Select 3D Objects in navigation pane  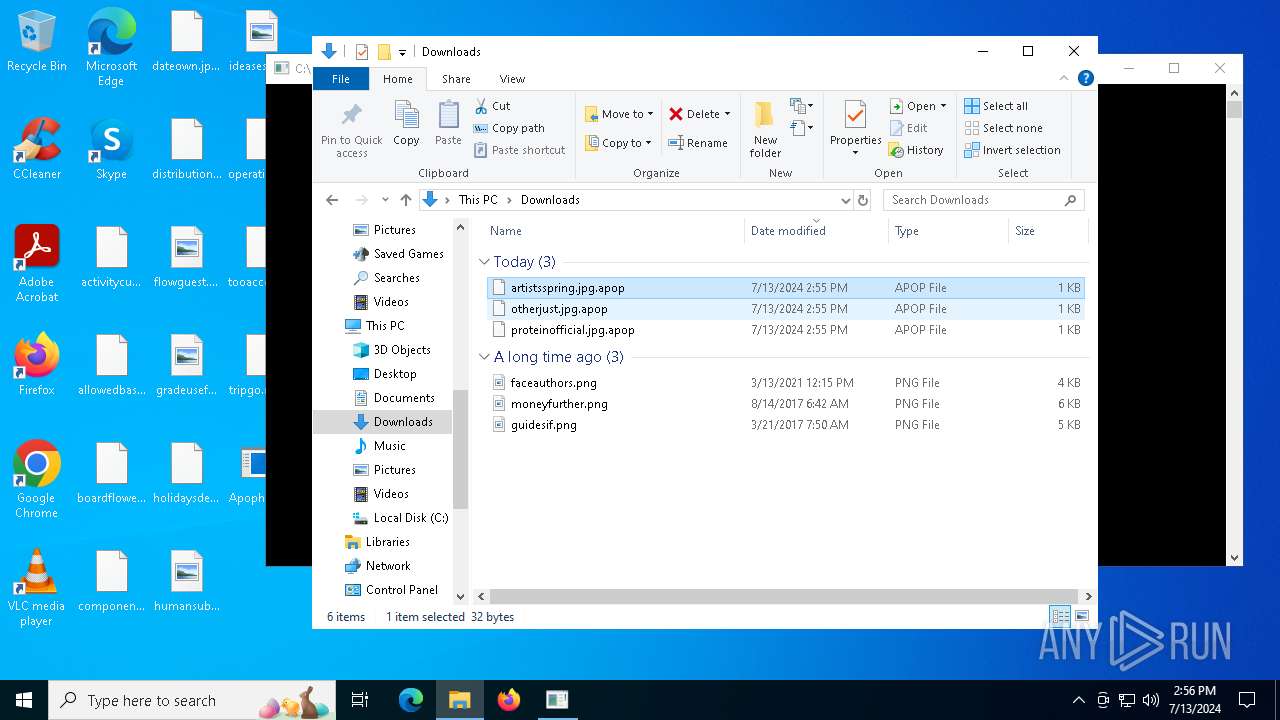click(x=392, y=350)
